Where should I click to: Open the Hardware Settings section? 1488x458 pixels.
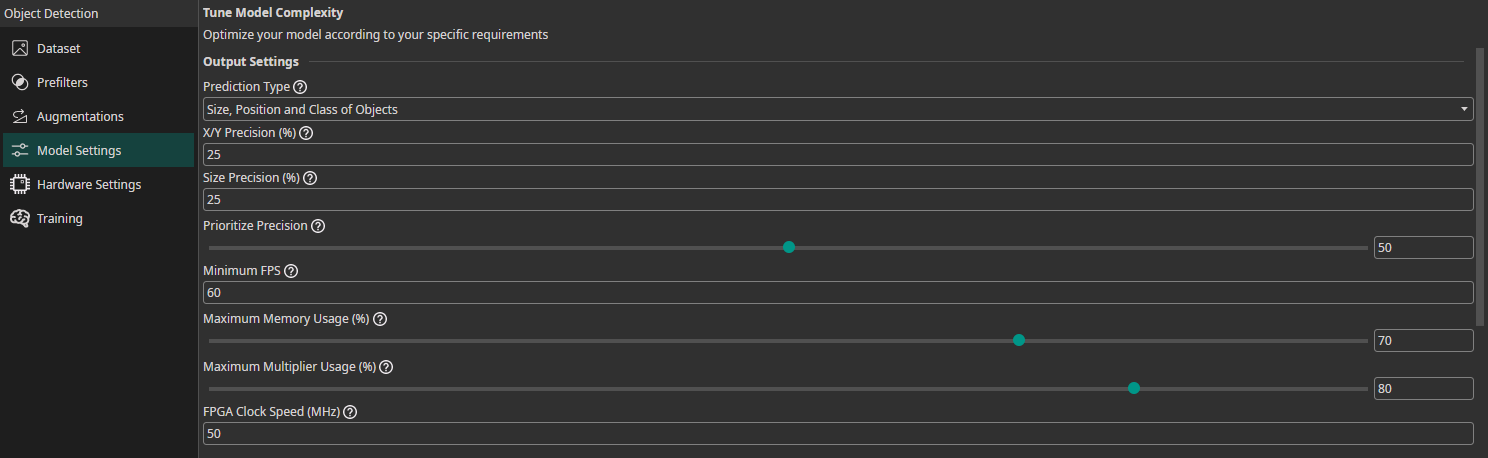click(98, 184)
